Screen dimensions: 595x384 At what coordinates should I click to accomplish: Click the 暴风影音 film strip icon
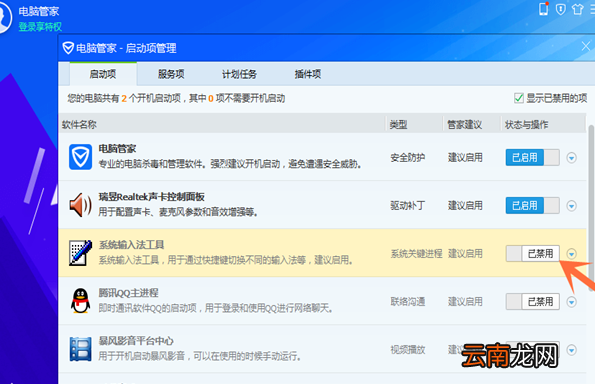[80, 349]
